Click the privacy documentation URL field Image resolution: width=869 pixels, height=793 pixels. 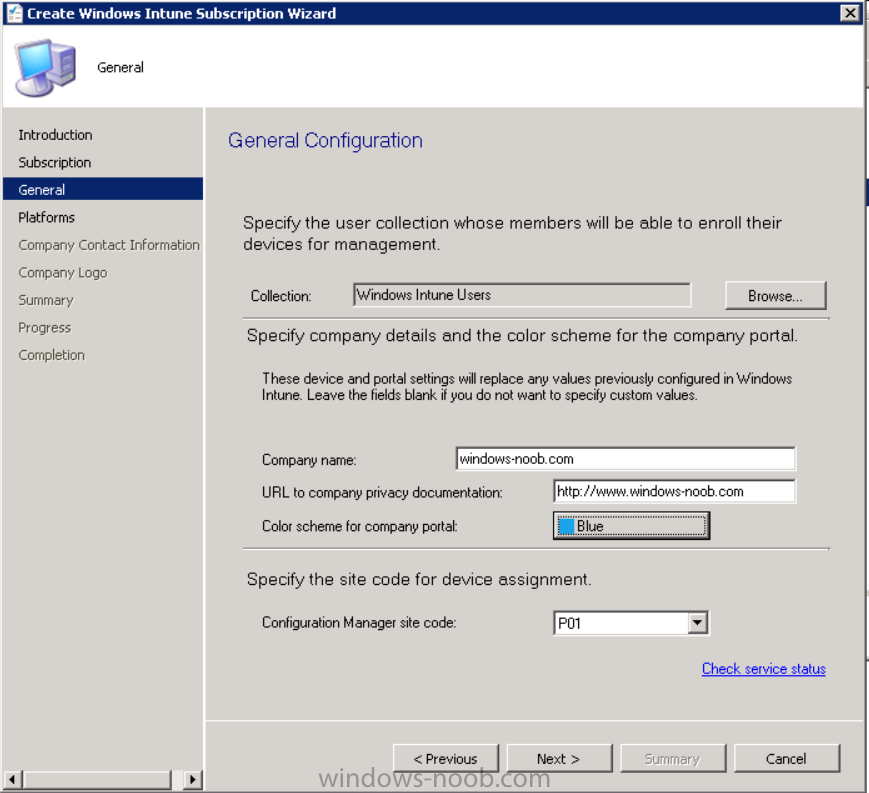tap(674, 492)
